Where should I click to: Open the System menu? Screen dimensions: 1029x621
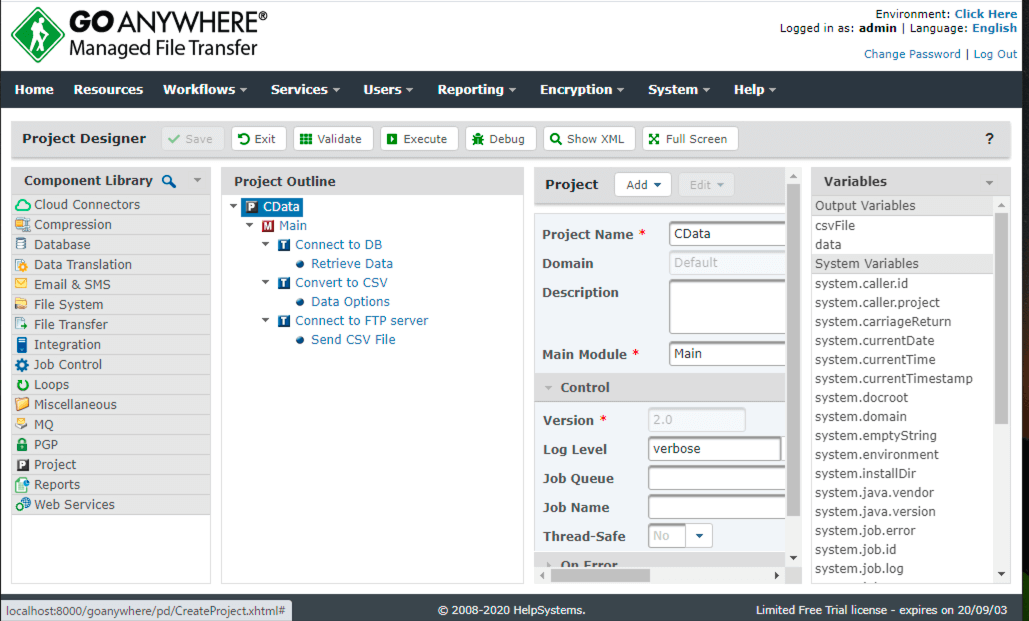pos(679,89)
